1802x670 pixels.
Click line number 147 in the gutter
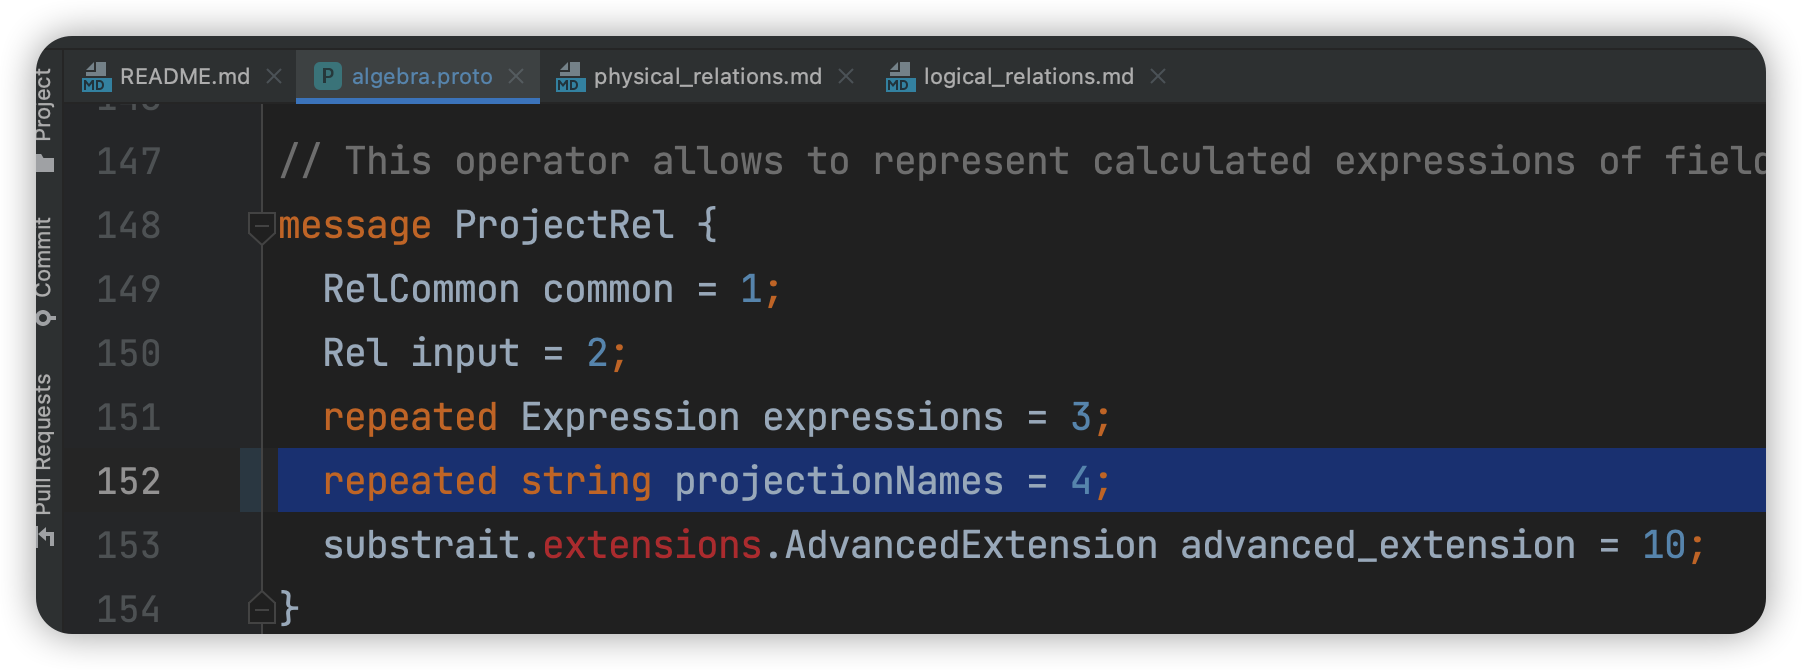click(x=128, y=161)
